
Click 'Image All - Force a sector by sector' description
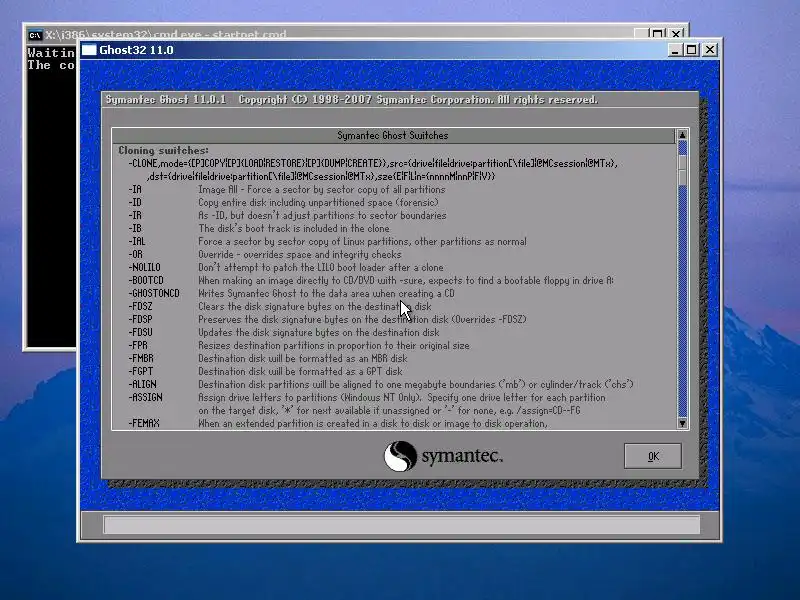(321, 189)
